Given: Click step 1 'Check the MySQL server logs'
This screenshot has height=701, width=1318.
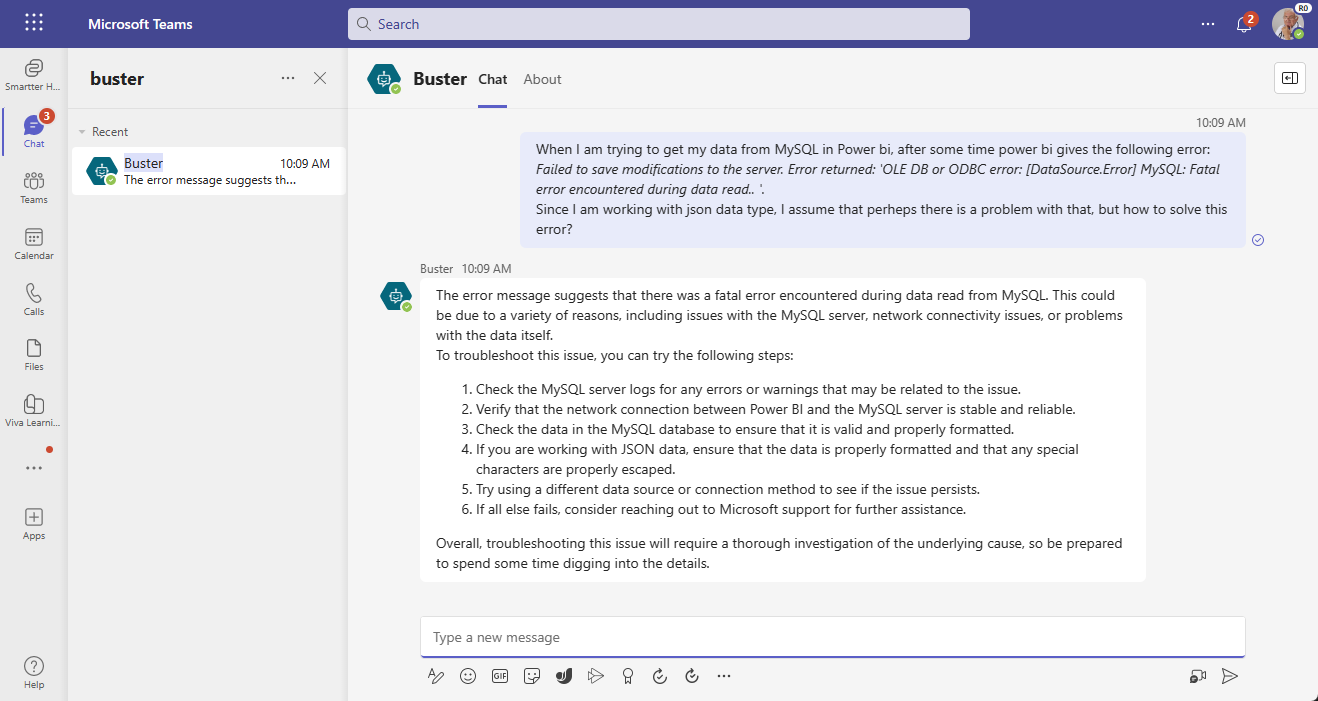Looking at the screenshot, I should (748, 389).
